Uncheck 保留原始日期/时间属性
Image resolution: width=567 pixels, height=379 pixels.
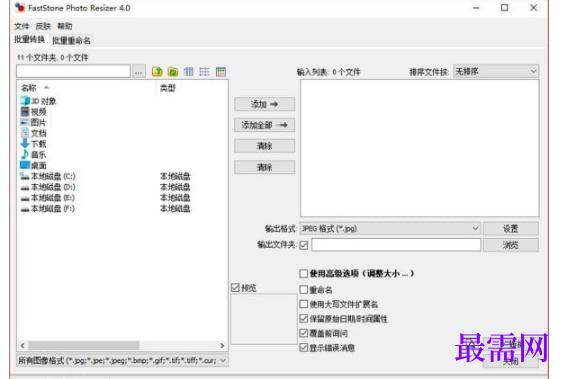(304, 319)
